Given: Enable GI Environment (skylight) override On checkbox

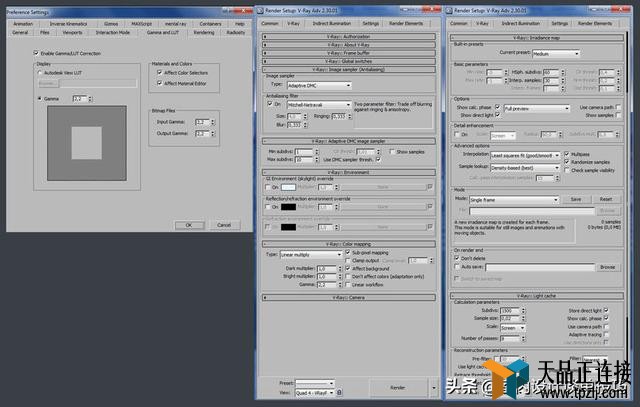Looking at the screenshot, I should [268, 187].
